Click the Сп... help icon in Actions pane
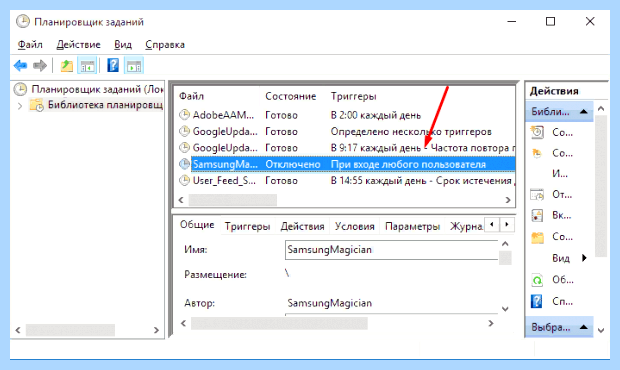The width and height of the screenshot is (620, 370). (537, 302)
